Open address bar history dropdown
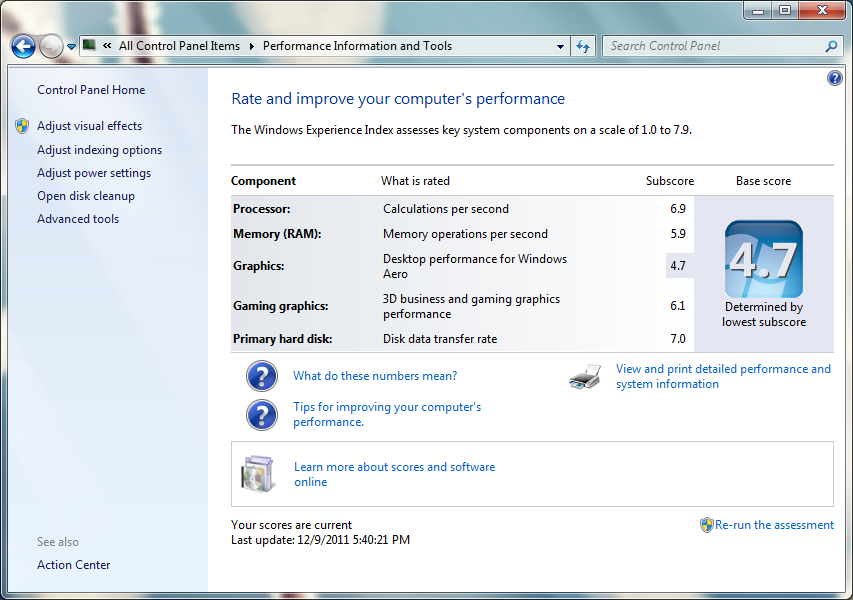The image size is (853, 600). point(560,47)
